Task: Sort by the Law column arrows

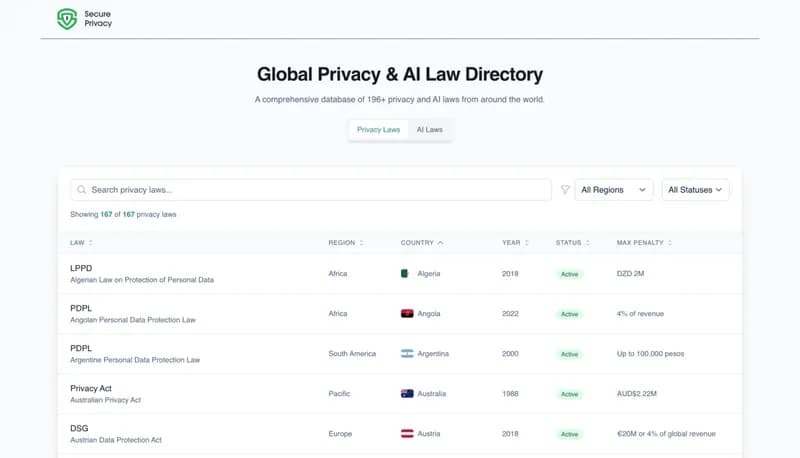Action: [x=91, y=243]
